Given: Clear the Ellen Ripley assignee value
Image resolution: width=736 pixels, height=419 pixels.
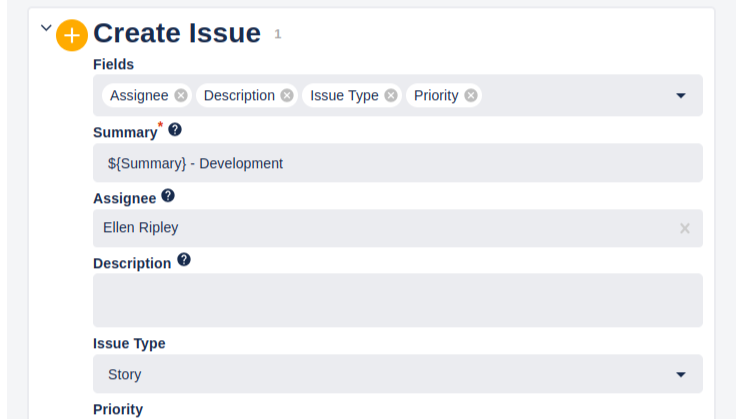Looking at the screenshot, I should pyautogui.click(x=685, y=228).
